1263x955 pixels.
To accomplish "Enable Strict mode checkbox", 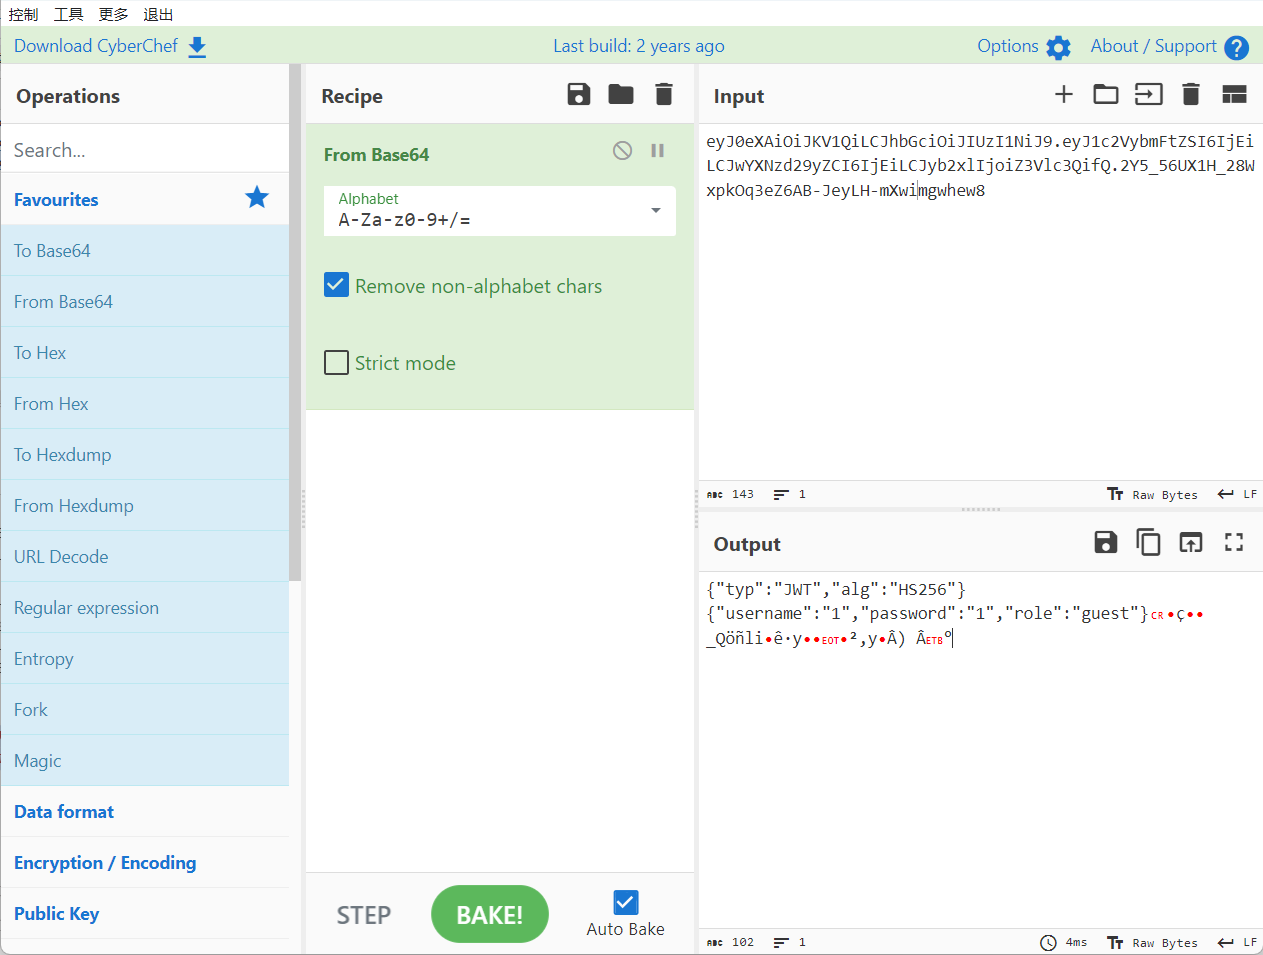I will tap(337, 363).
